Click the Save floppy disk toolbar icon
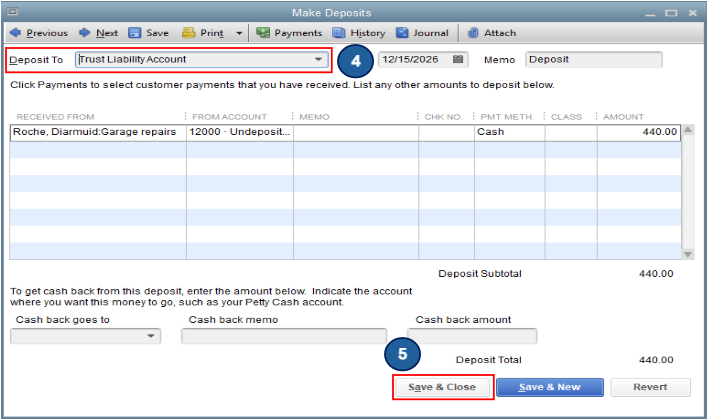The height and width of the screenshot is (419, 707). click(x=134, y=33)
